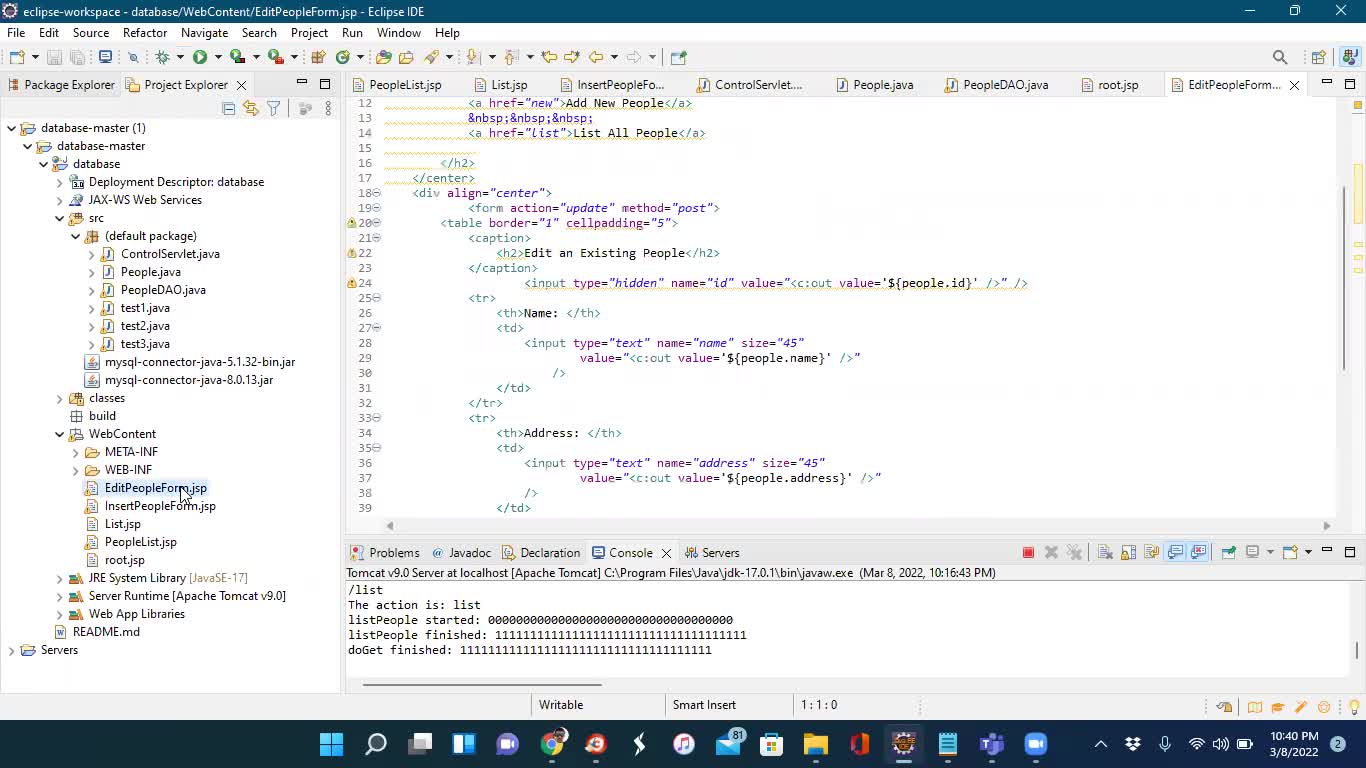Click Last Edit Location toolbar icon
Image resolution: width=1366 pixels, height=768 pixels.
pyautogui.click(x=549, y=57)
